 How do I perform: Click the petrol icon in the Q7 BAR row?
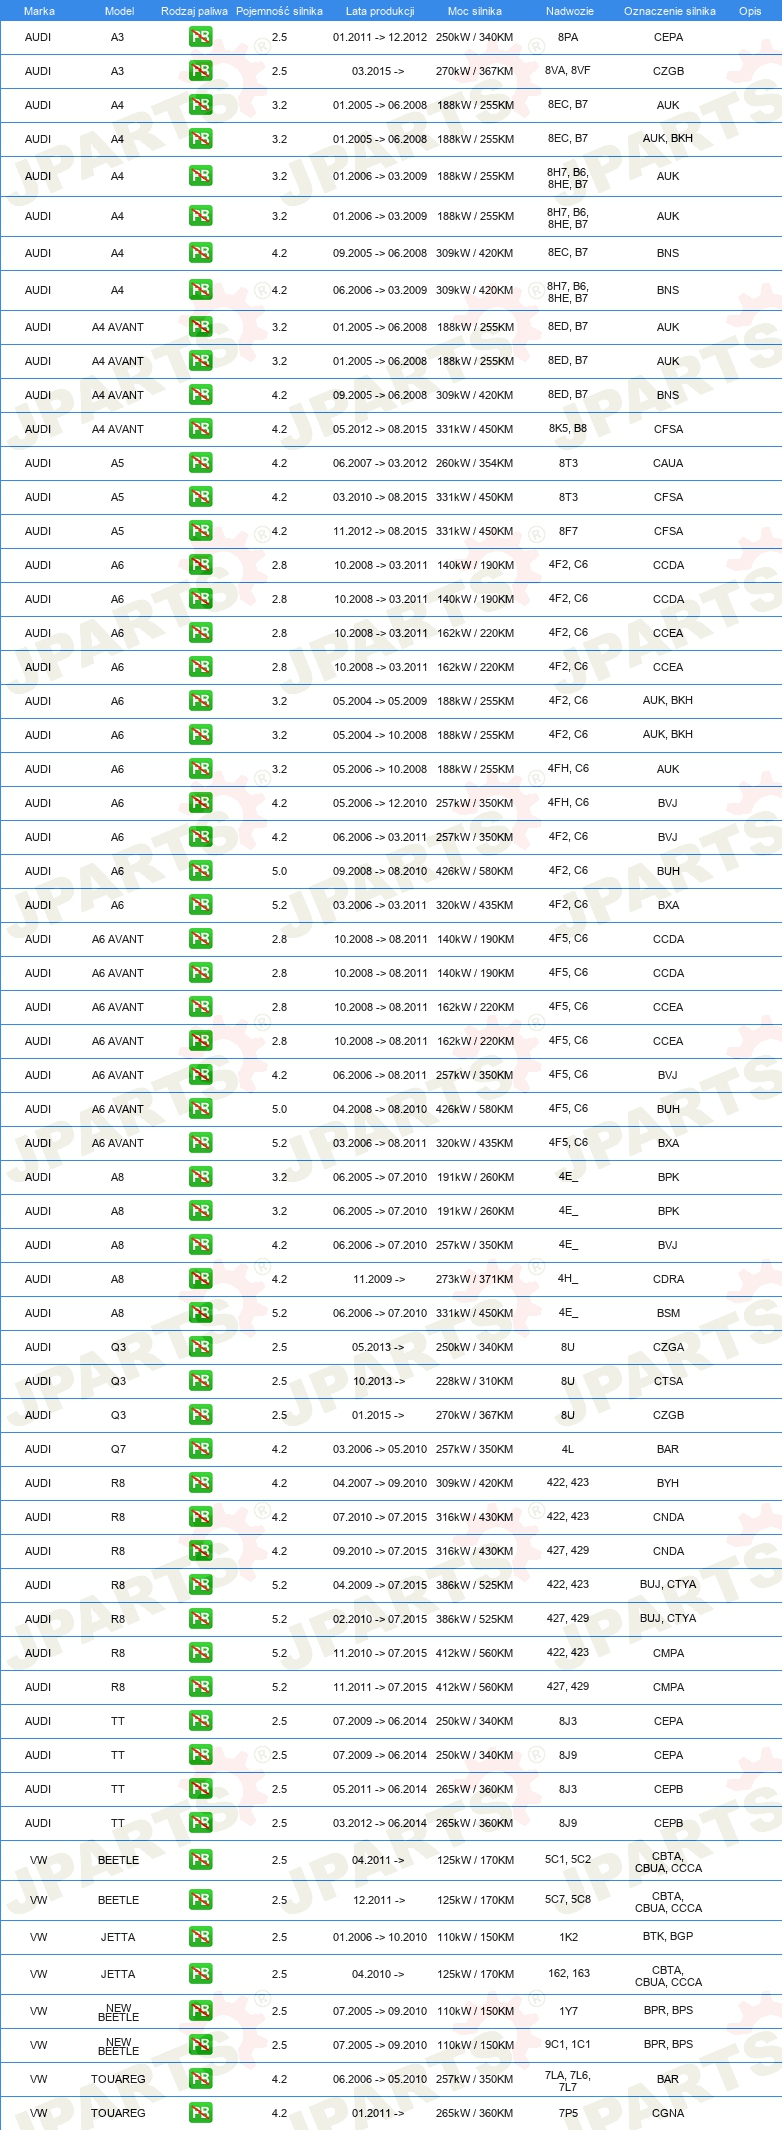pyautogui.click(x=200, y=1449)
